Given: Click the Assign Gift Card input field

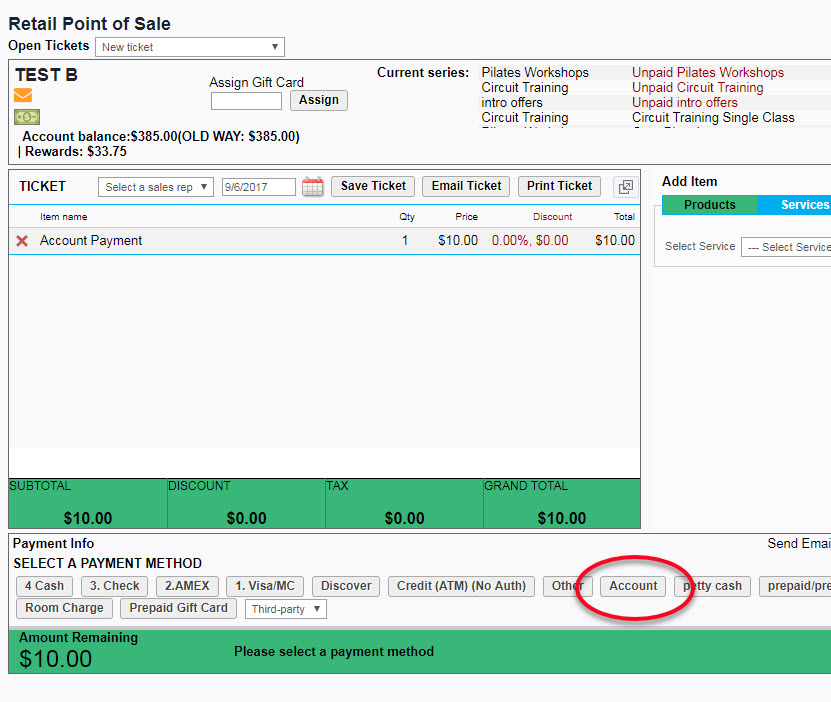Looking at the screenshot, I should (x=246, y=101).
